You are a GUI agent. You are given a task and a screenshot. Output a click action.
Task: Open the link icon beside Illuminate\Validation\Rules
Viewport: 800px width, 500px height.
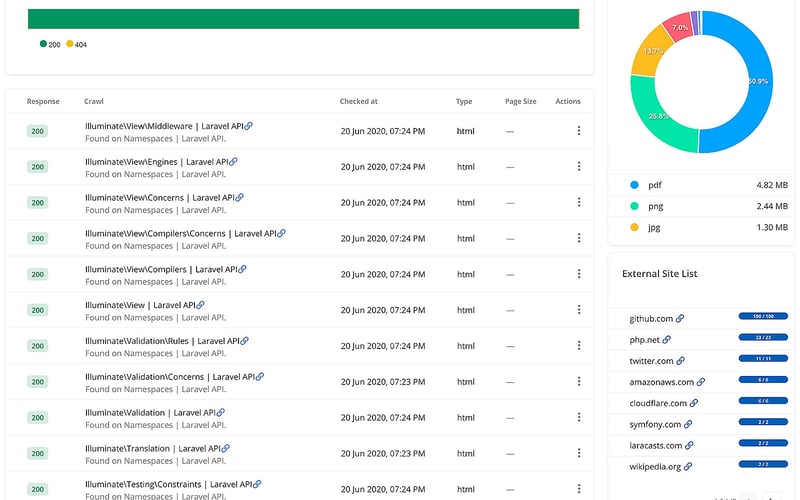pos(244,340)
